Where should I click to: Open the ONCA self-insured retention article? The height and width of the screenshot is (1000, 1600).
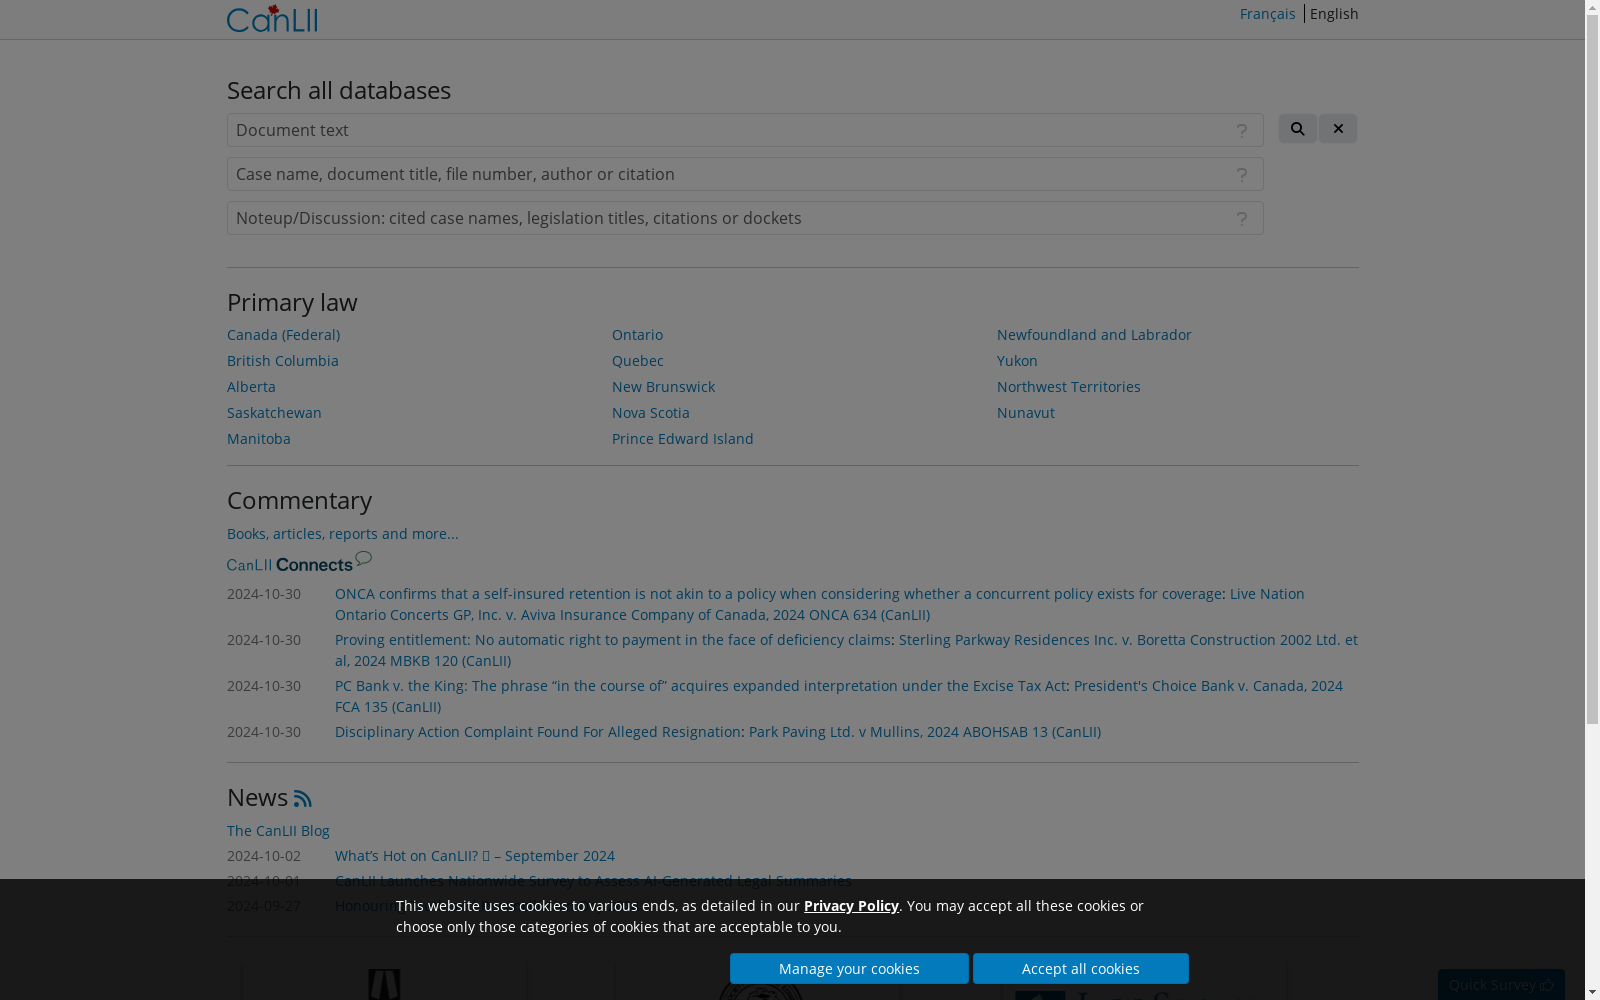pos(778,594)
